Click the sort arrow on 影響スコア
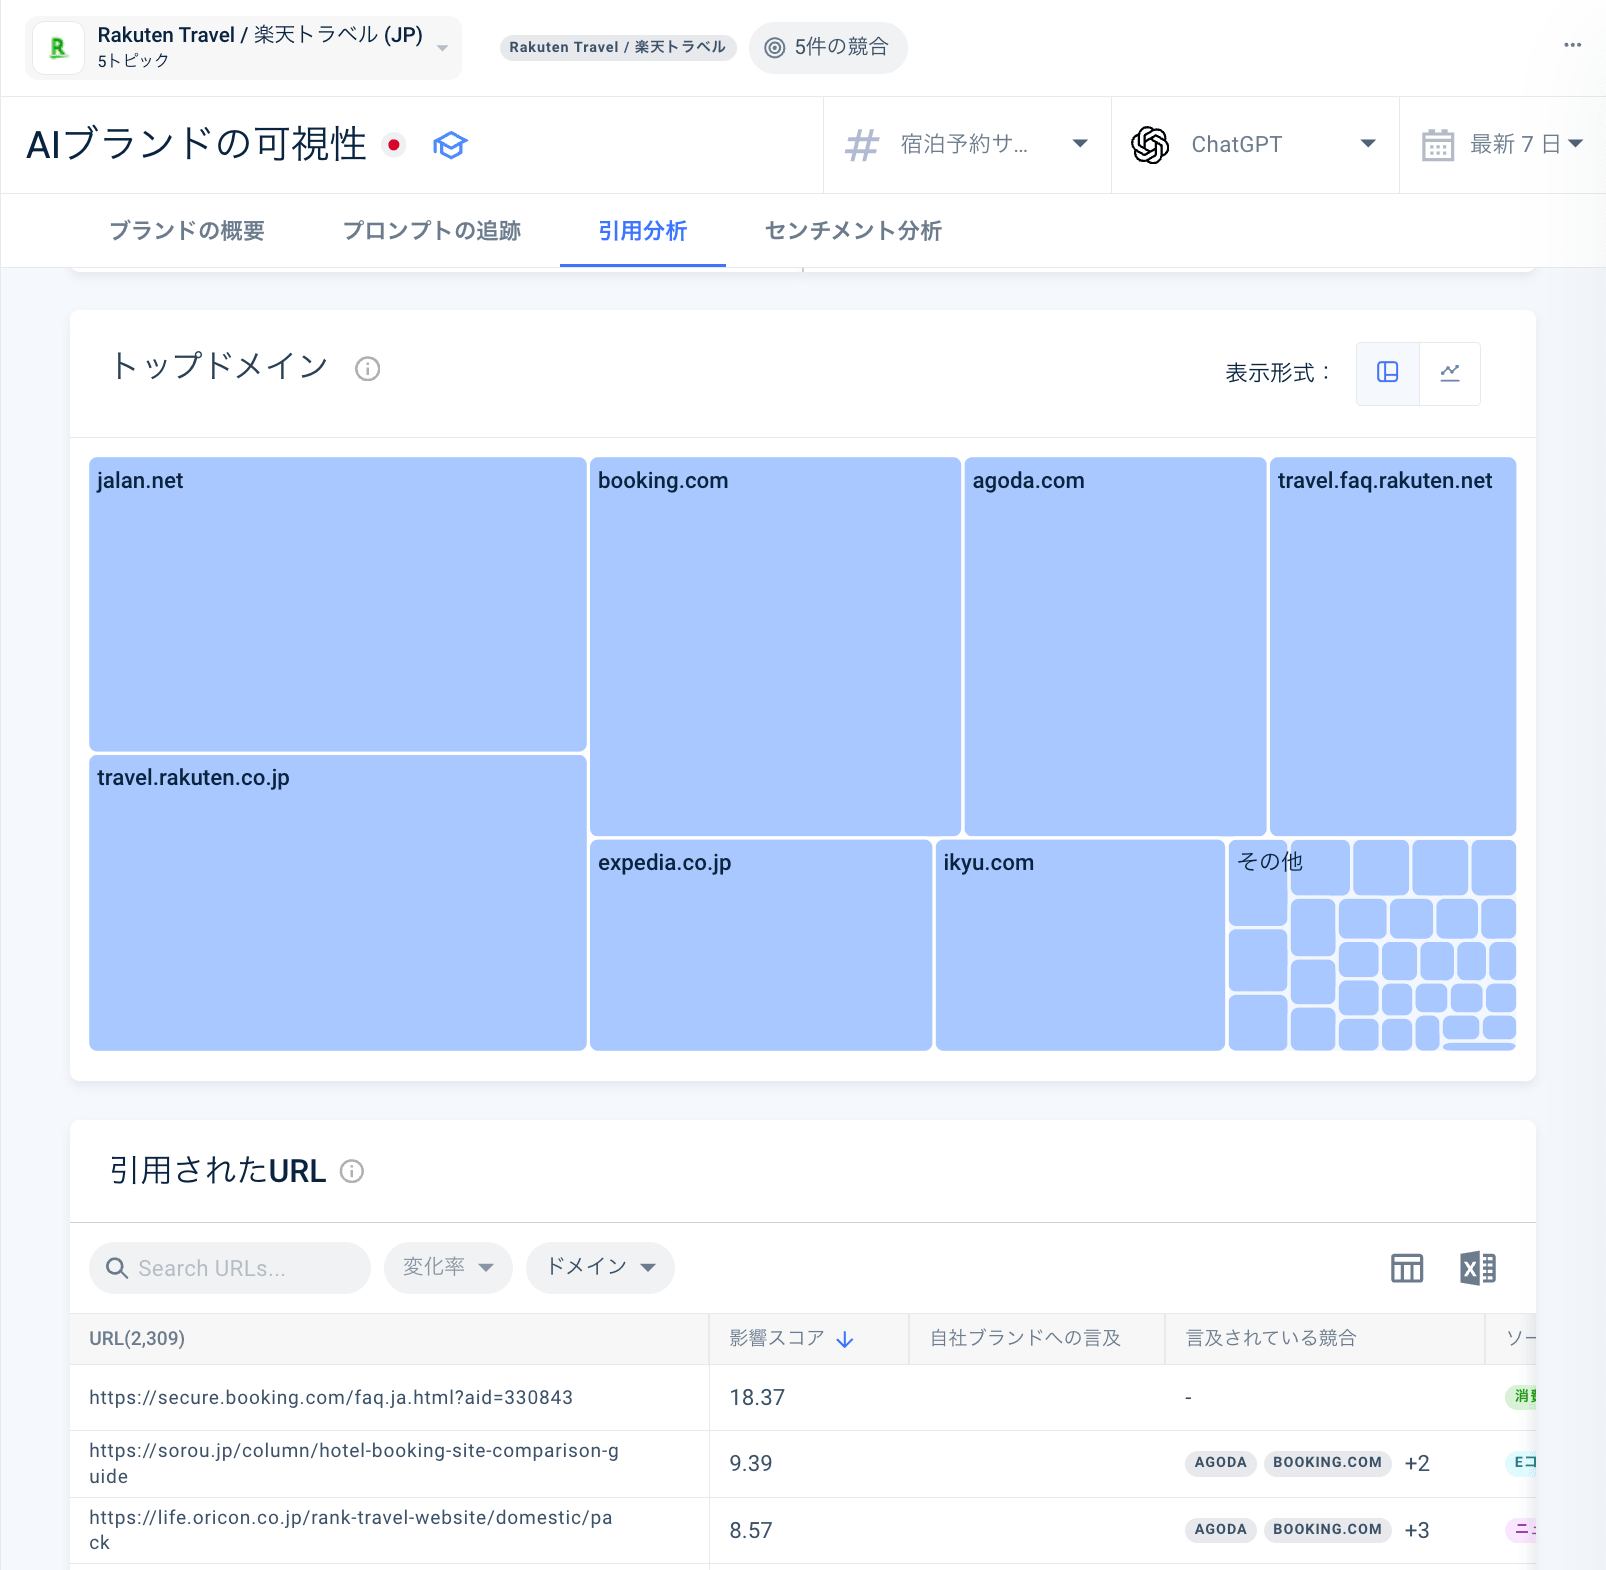Screen dimensions: 1606x1570 pyautogui.click(x=845, y=1339)
